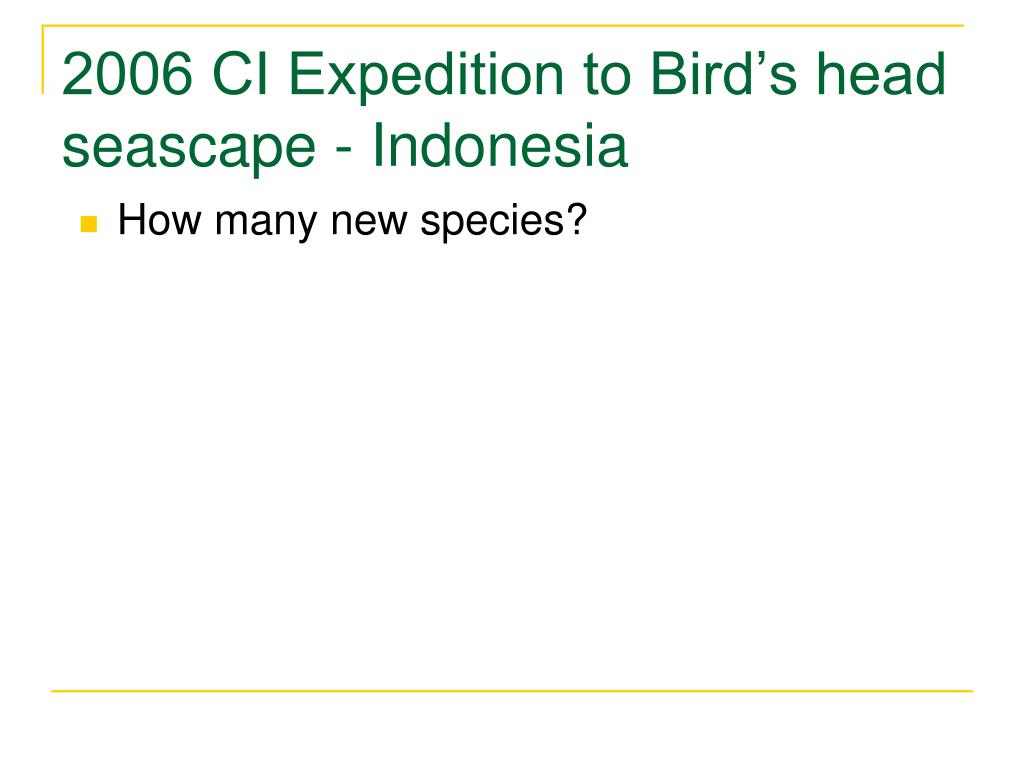Click the yellow vertical line left of title
This screenshot has height=768, width=1024.
43,59
